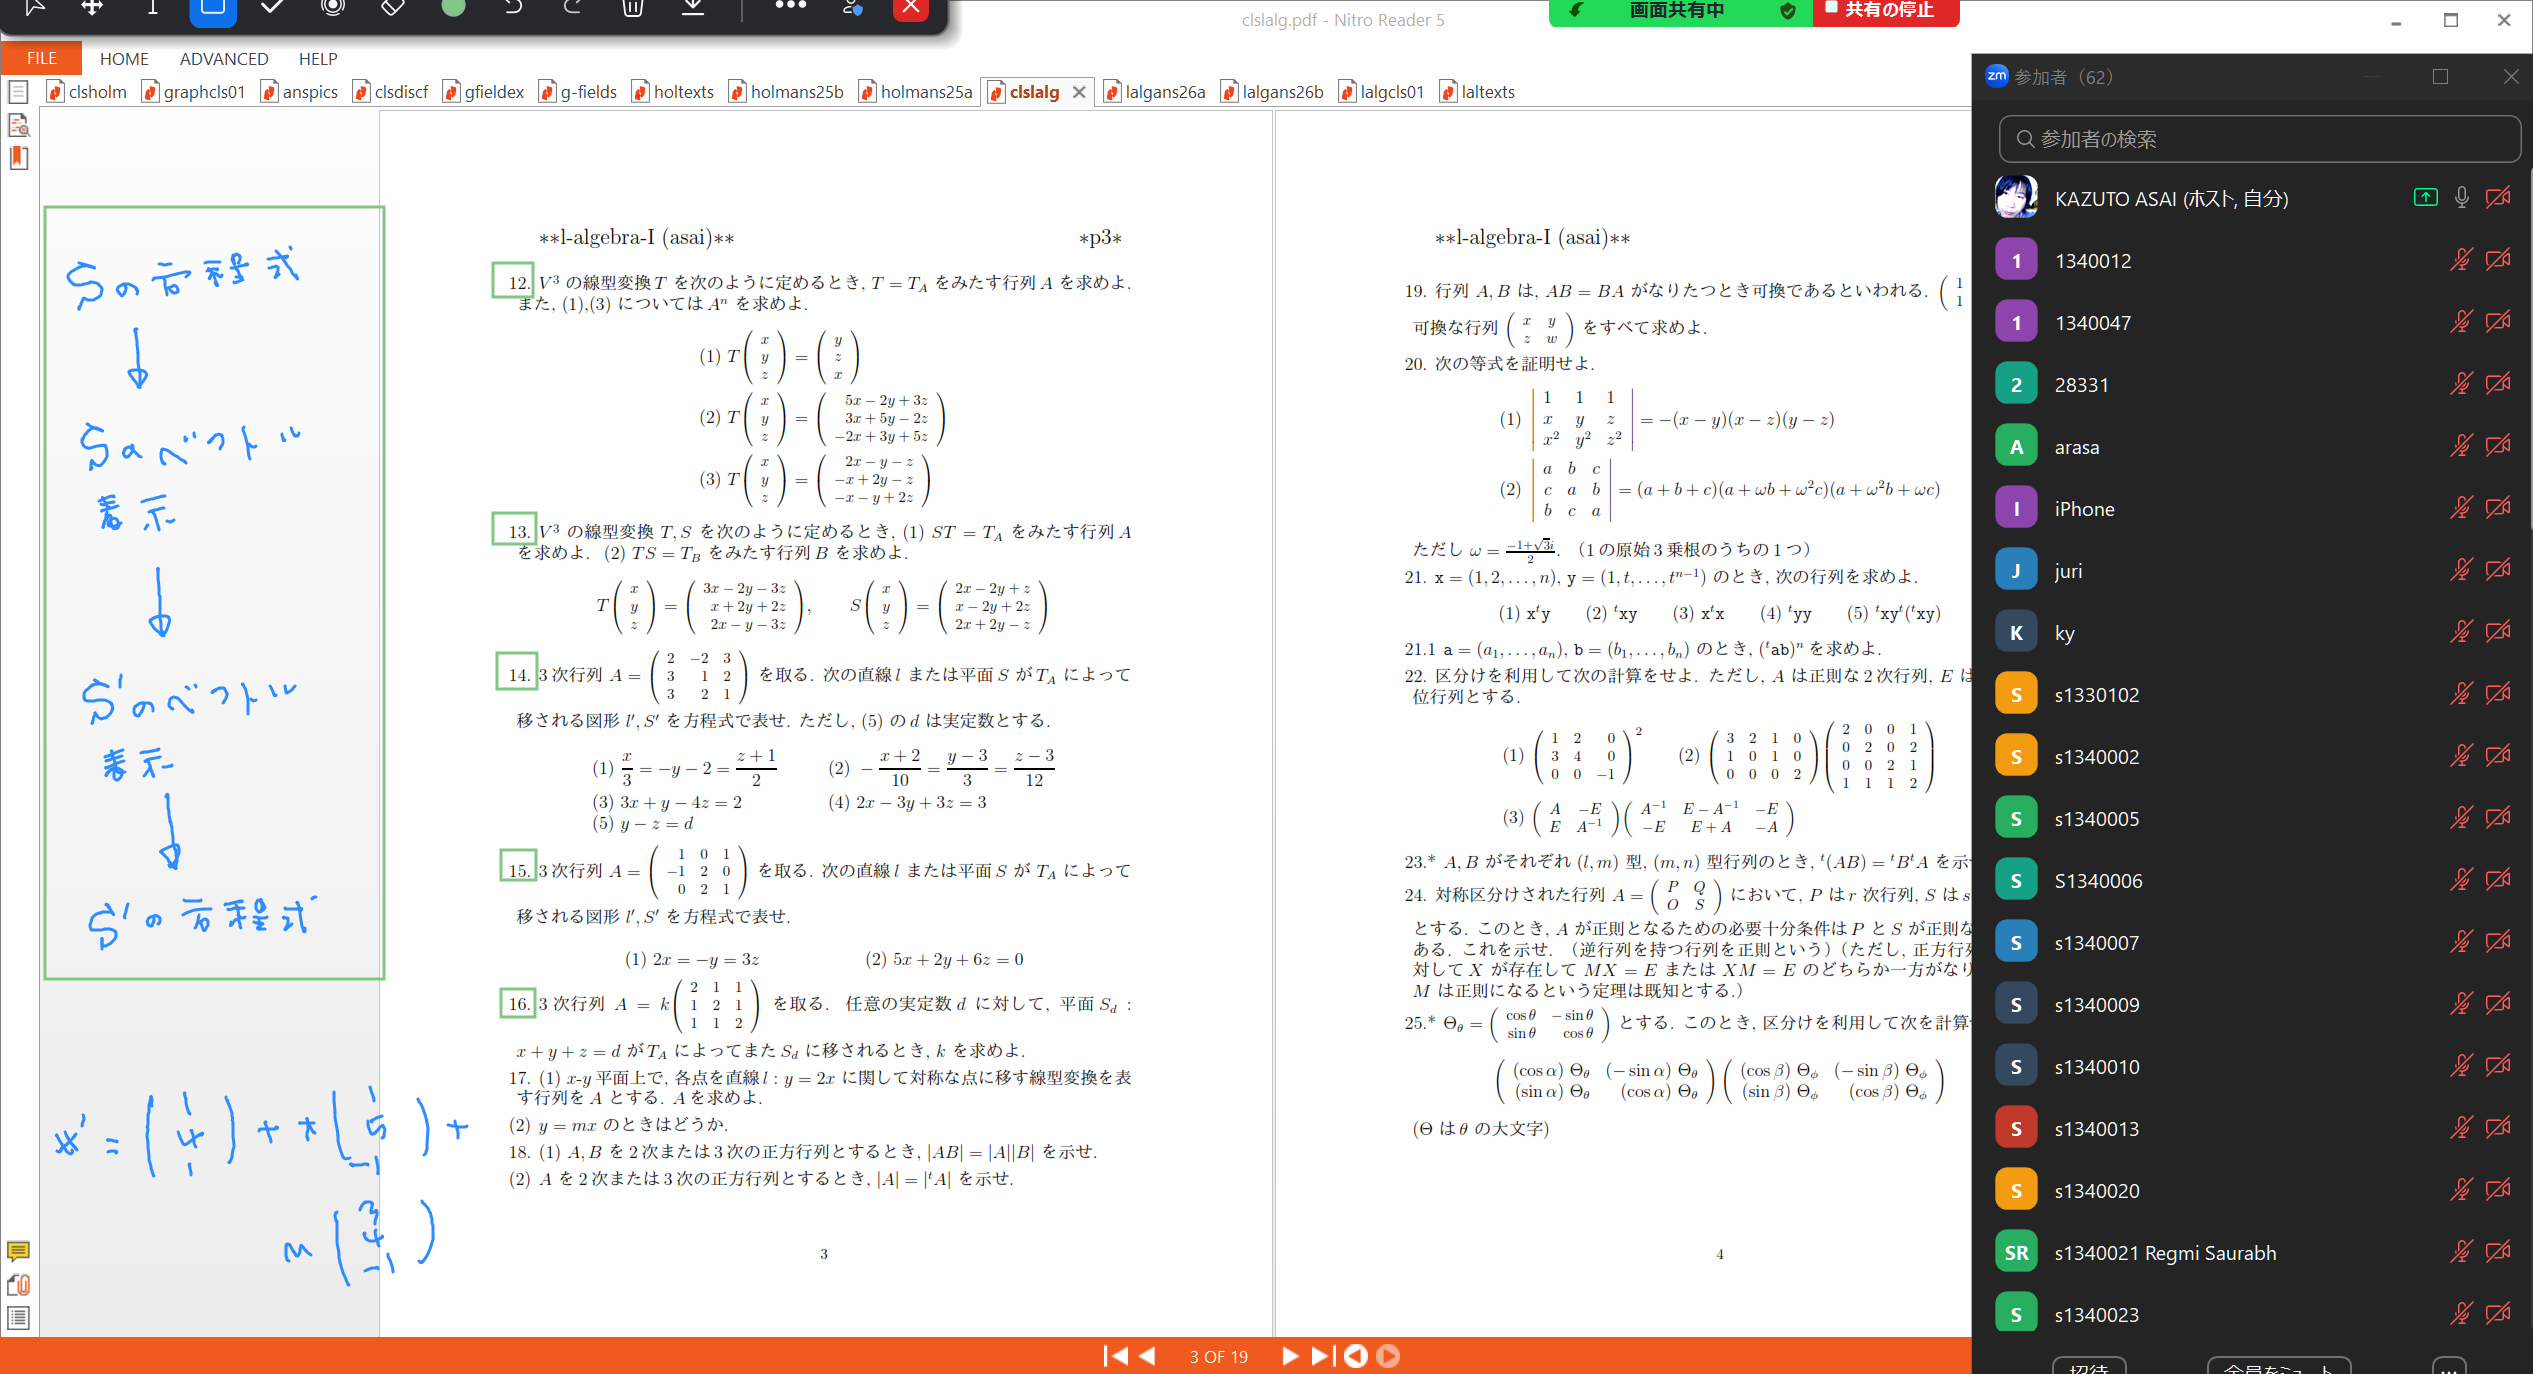
Task: Open the Pages panel in left sidebar
Action: (x=18, y=92)
